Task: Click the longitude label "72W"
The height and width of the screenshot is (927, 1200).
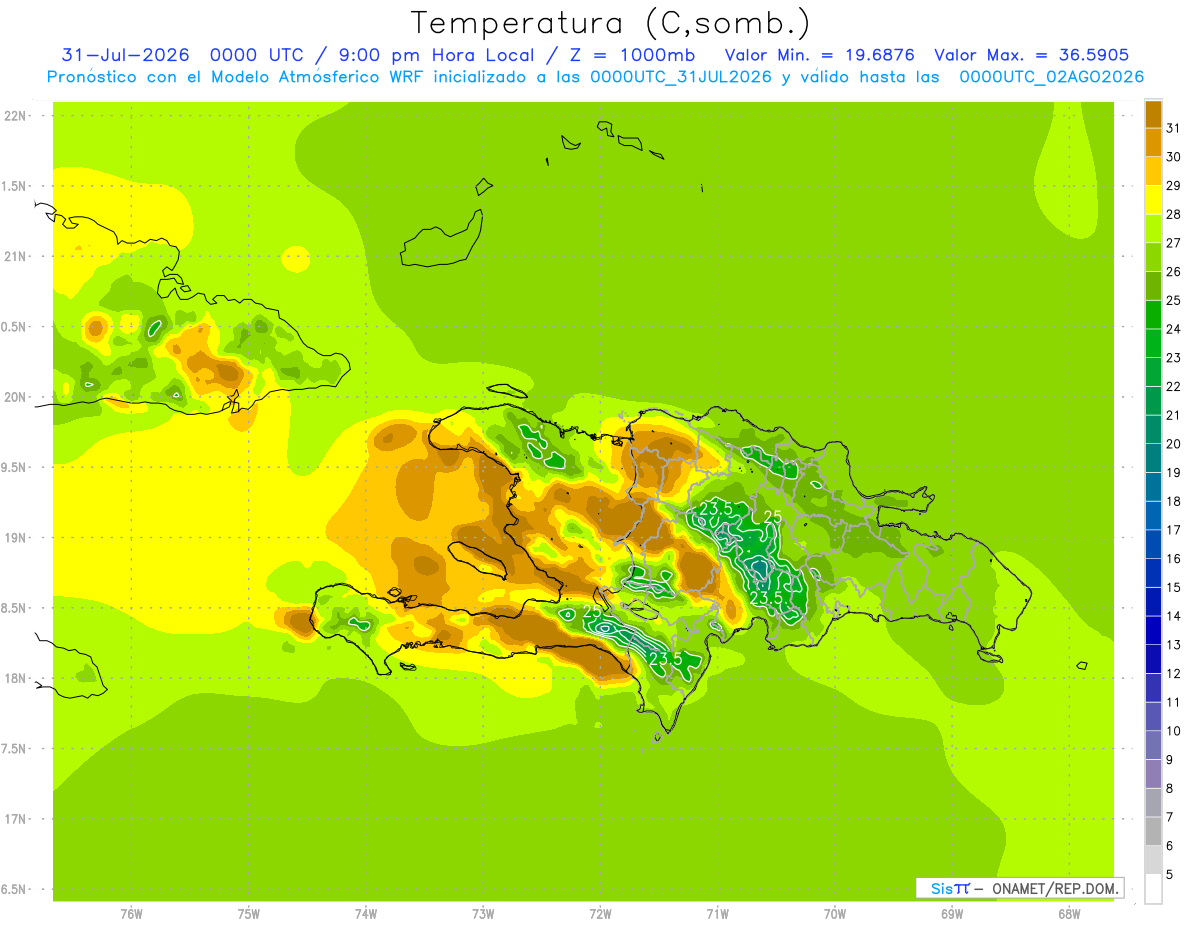Action: (600, 914)
